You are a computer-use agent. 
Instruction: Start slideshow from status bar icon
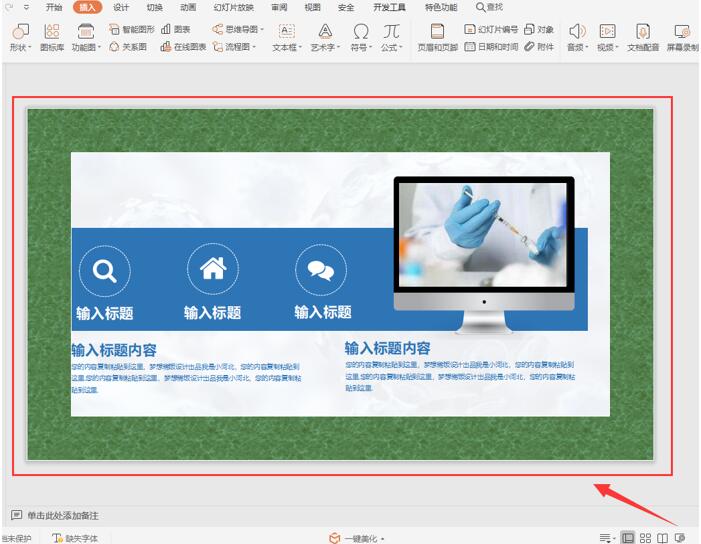pos(680,538)
